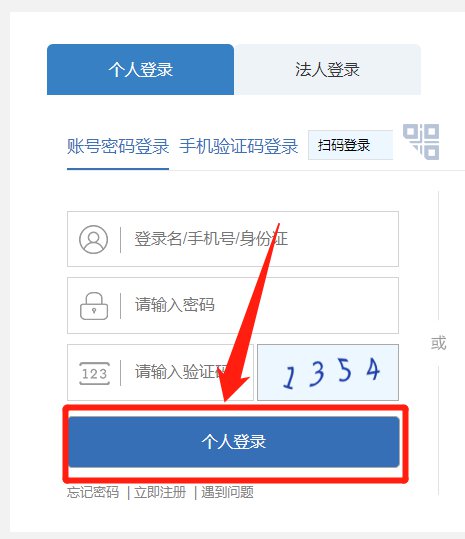Screen dimensions: 465x539
Task: Open the 遇到问题 help link
Action: tap(228, 492)
